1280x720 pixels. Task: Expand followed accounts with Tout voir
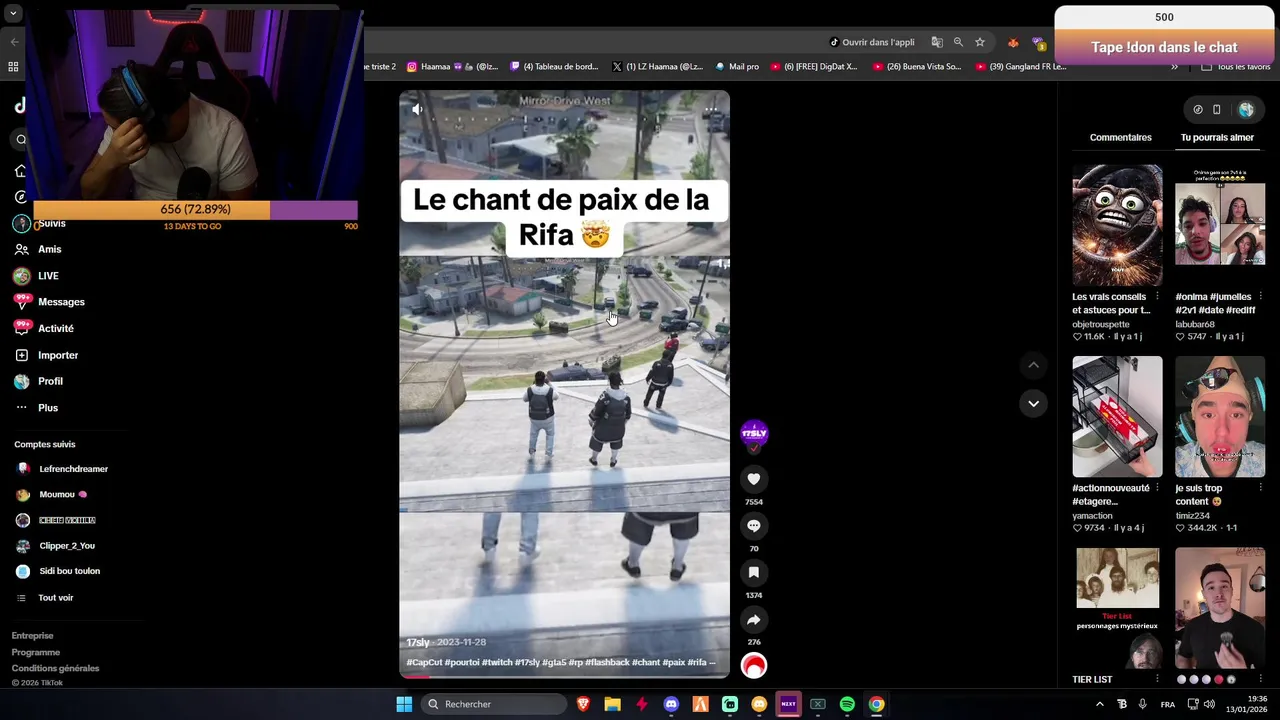point(55,598)
